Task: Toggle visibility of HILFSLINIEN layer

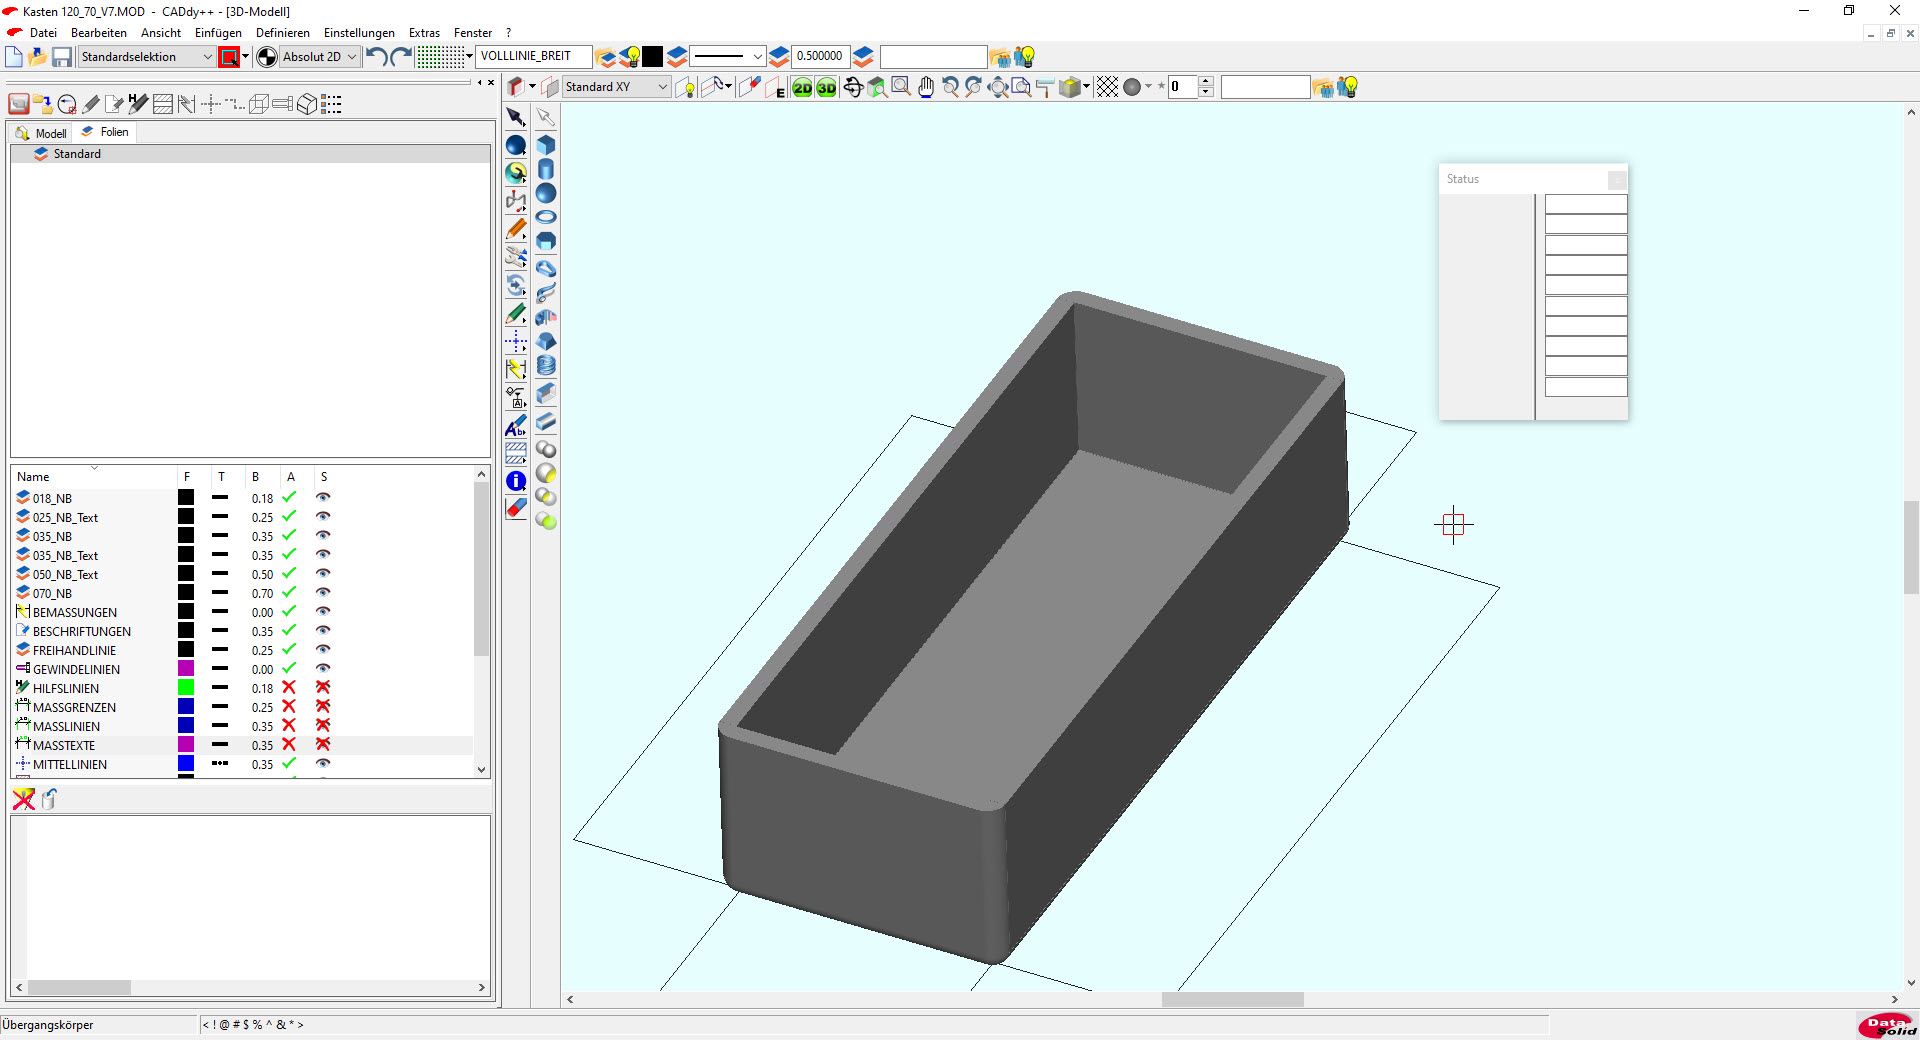Action: click(x=323, y=688)
